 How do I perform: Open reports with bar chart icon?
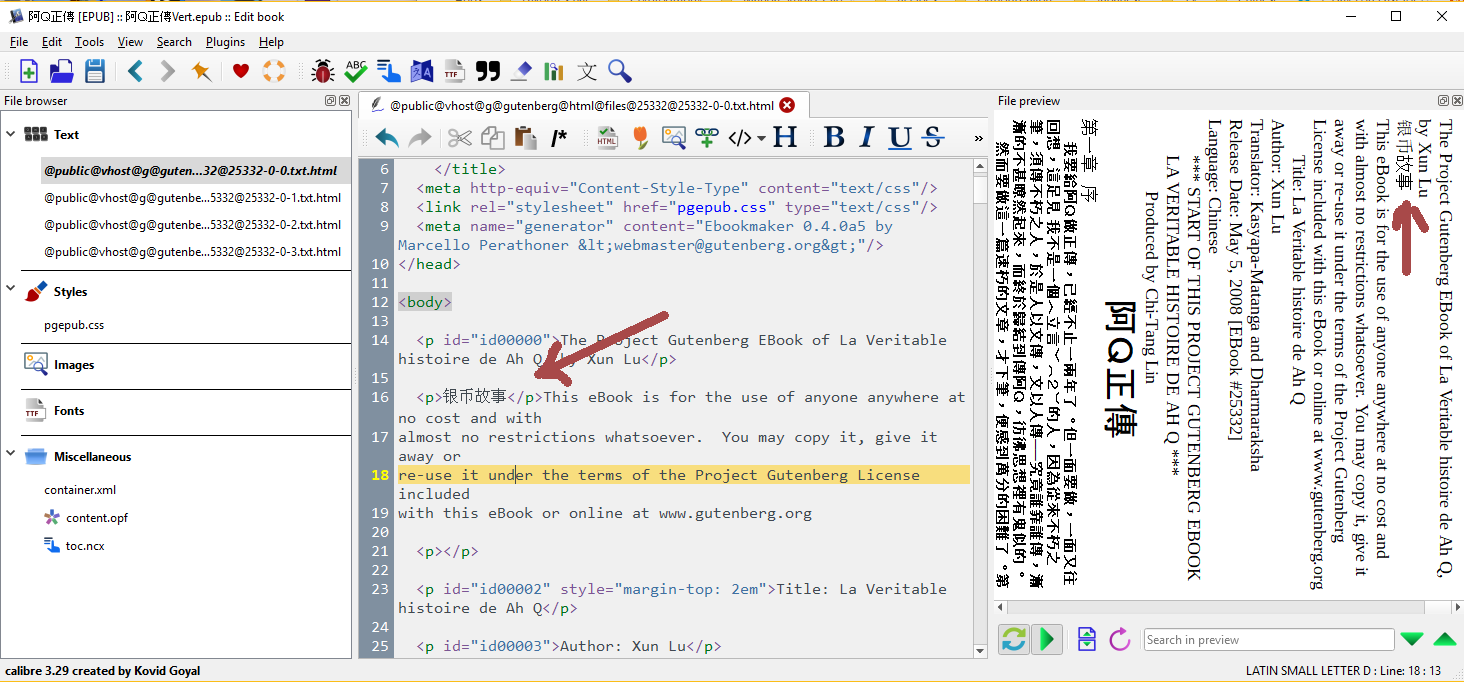(554, 71)
